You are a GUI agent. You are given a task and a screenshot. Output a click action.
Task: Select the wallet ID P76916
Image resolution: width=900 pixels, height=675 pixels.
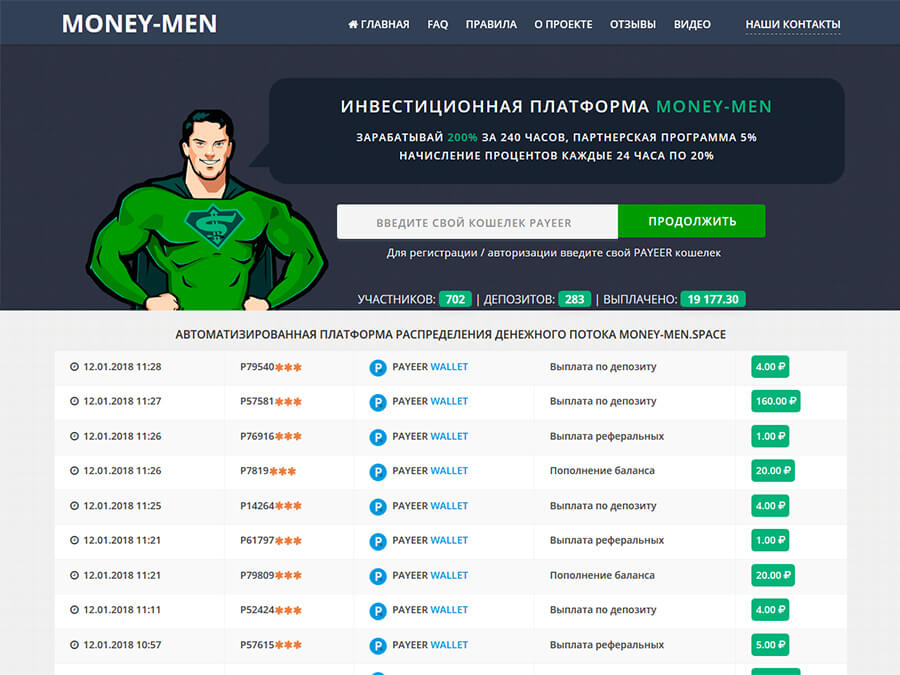271,436
